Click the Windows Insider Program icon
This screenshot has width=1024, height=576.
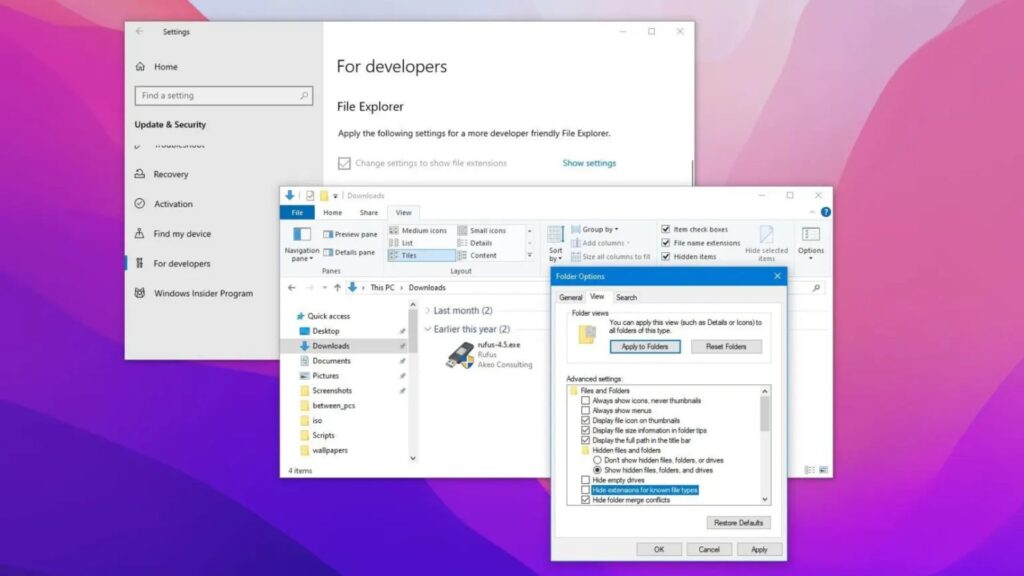pyautogui.click(x=139, y=293)
